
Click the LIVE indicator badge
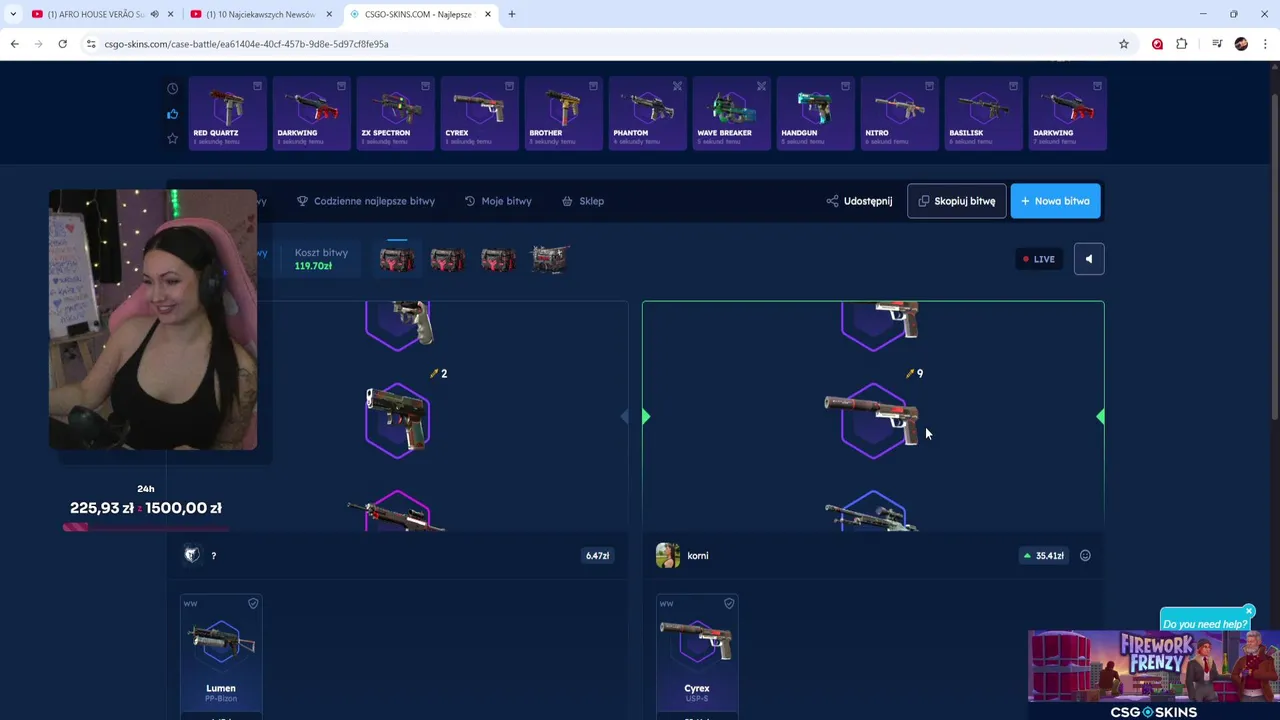pyautogui.click(x=1039, y=259)
